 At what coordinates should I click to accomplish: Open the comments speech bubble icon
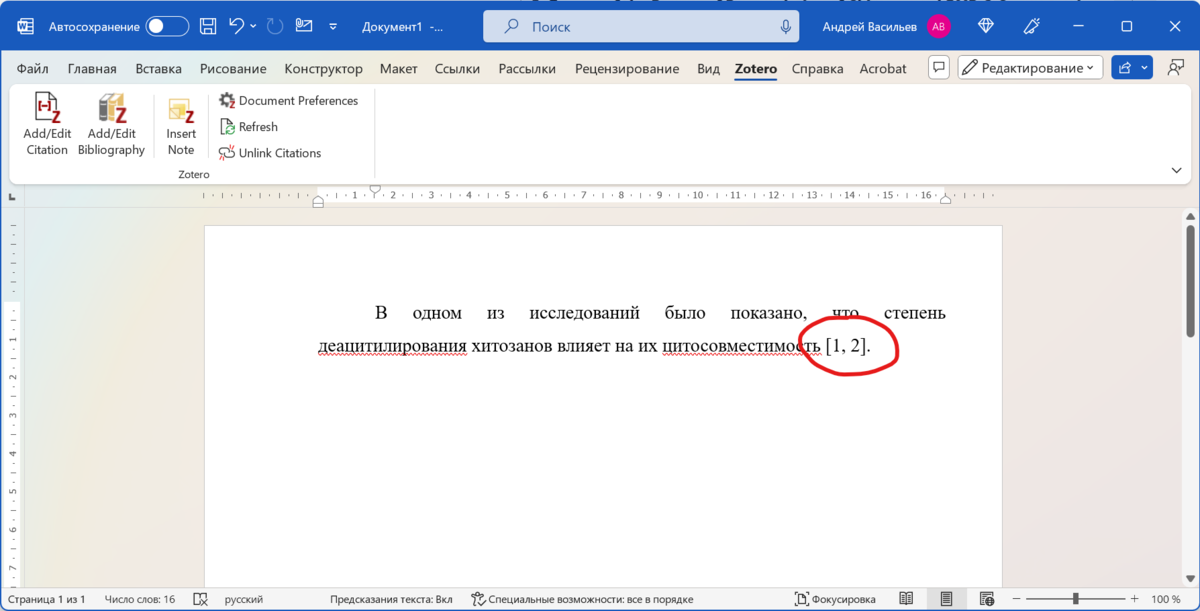[x=938, y=68]
